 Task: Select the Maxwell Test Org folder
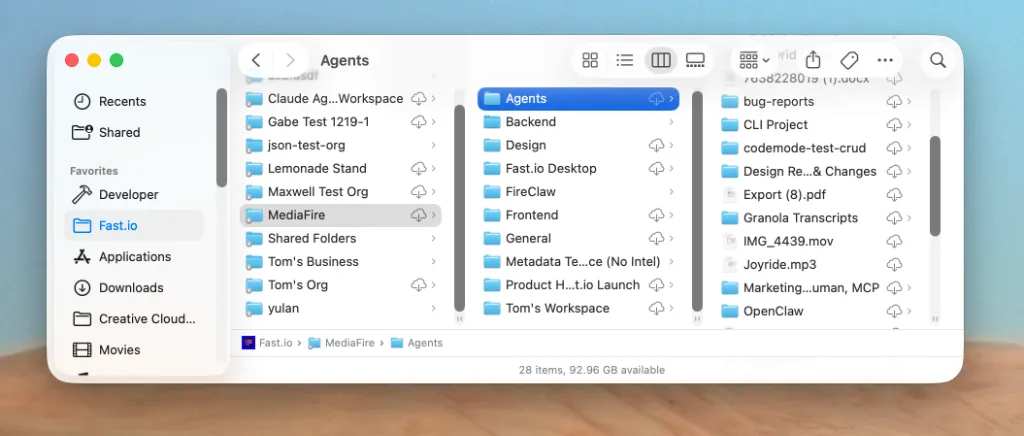pyautogui.click(x=340, y=192)
